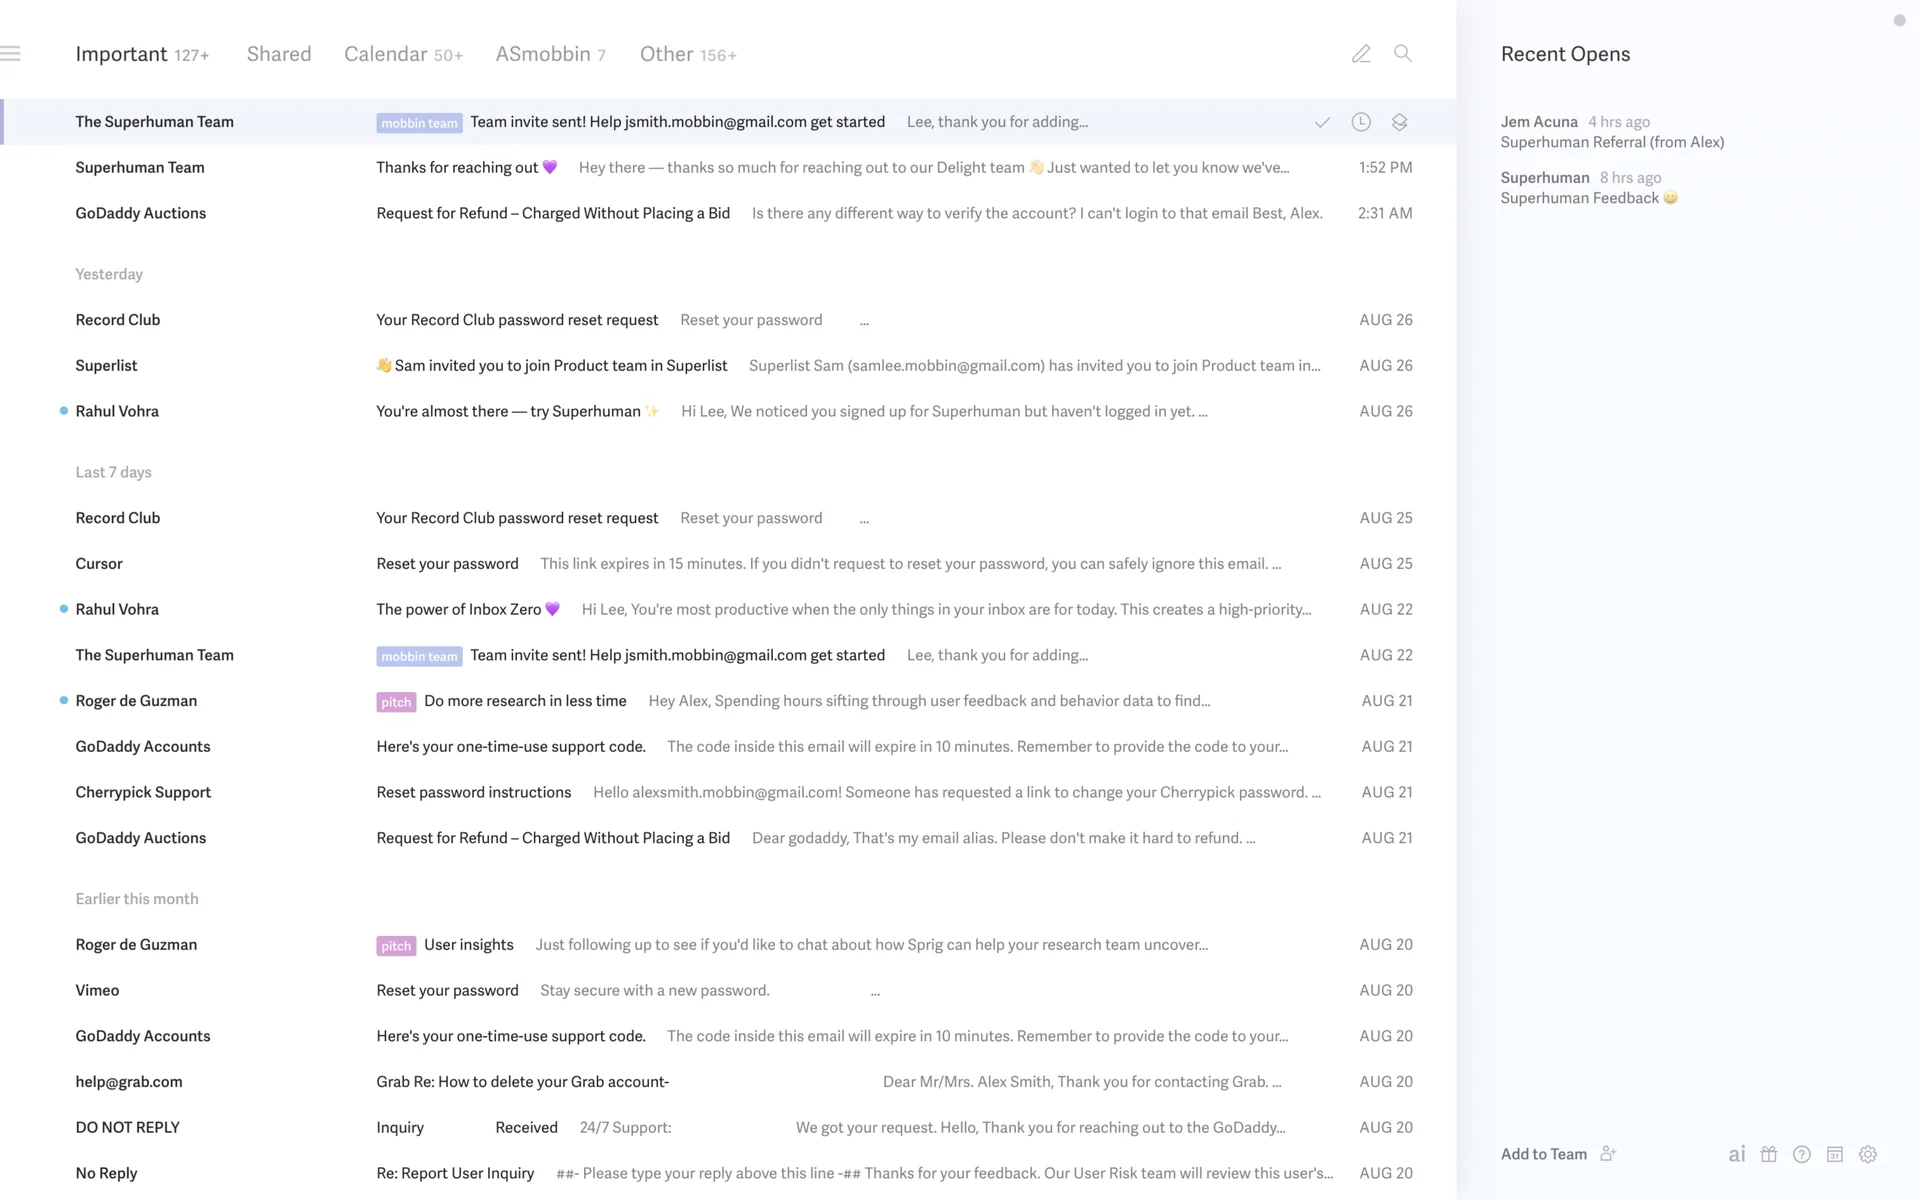The image size is (1920, 1200).
Task: Open the settings gear icon
Action: (1868, 1154)
